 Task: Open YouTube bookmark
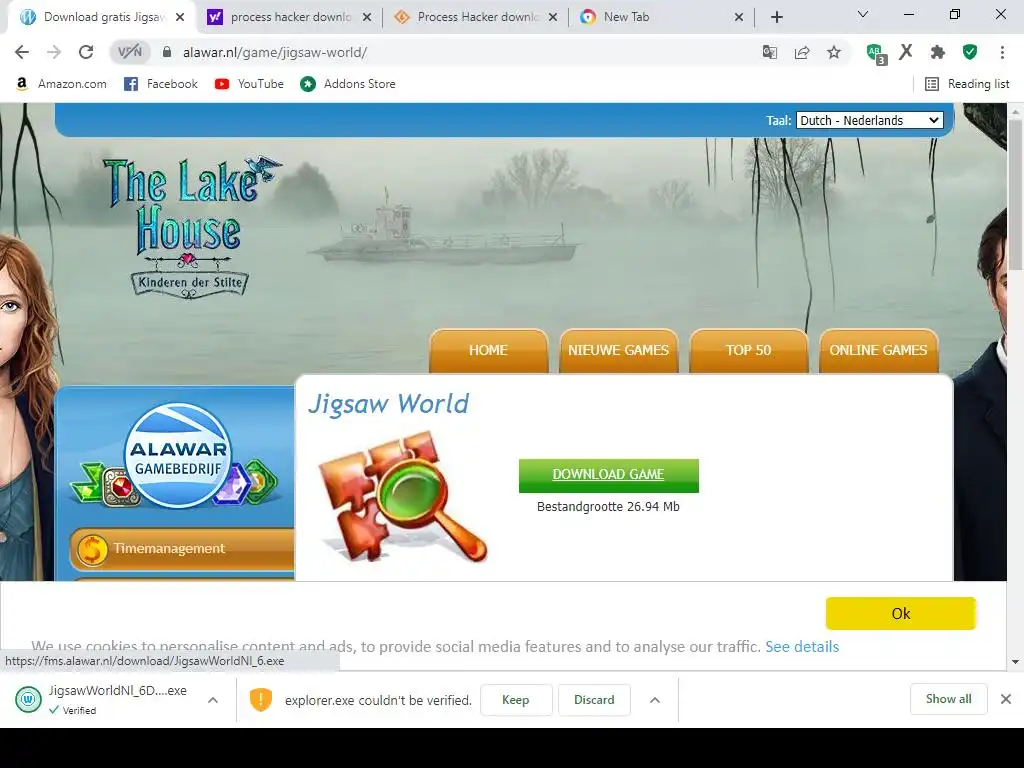click(249, 84)
